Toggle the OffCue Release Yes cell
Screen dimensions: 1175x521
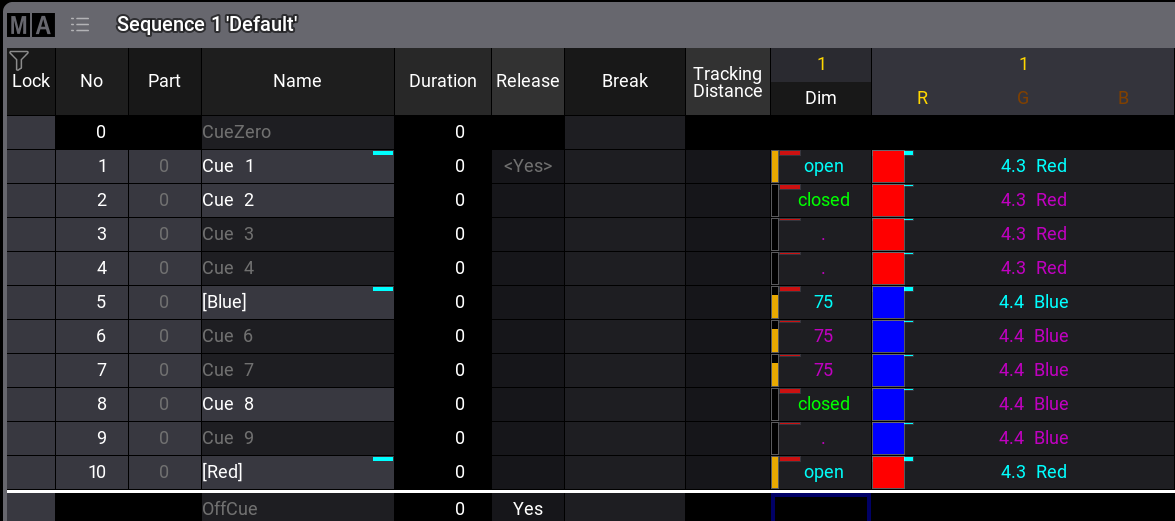527,508
